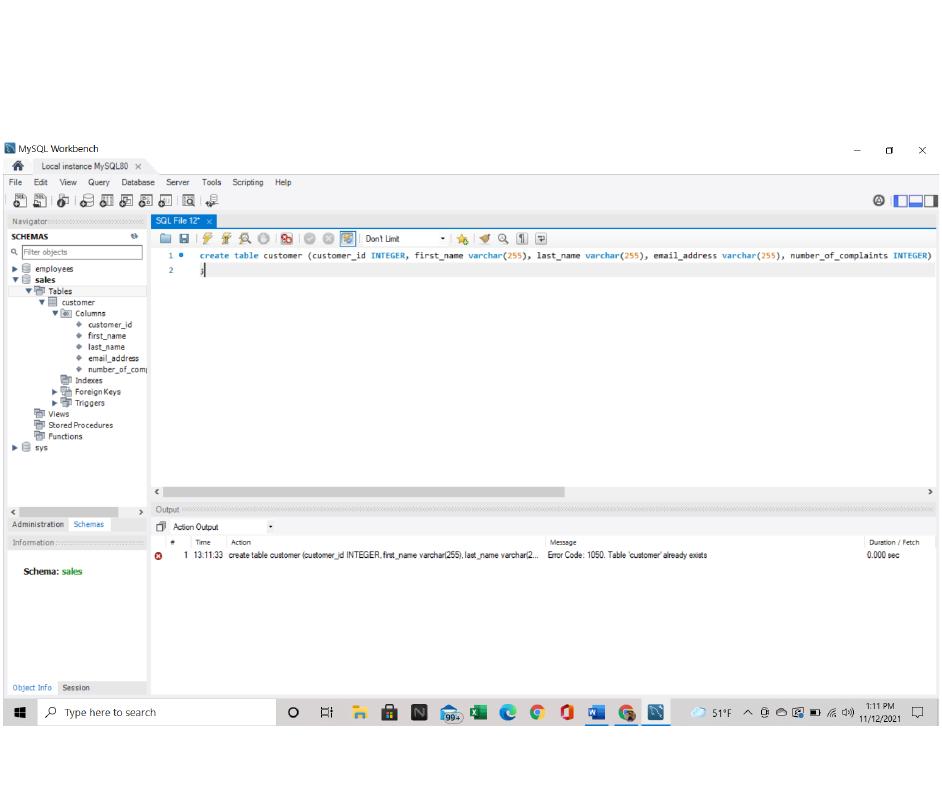
Task: Open the Scripting menu
Action: pyautogui.click(x=248, y=183)
